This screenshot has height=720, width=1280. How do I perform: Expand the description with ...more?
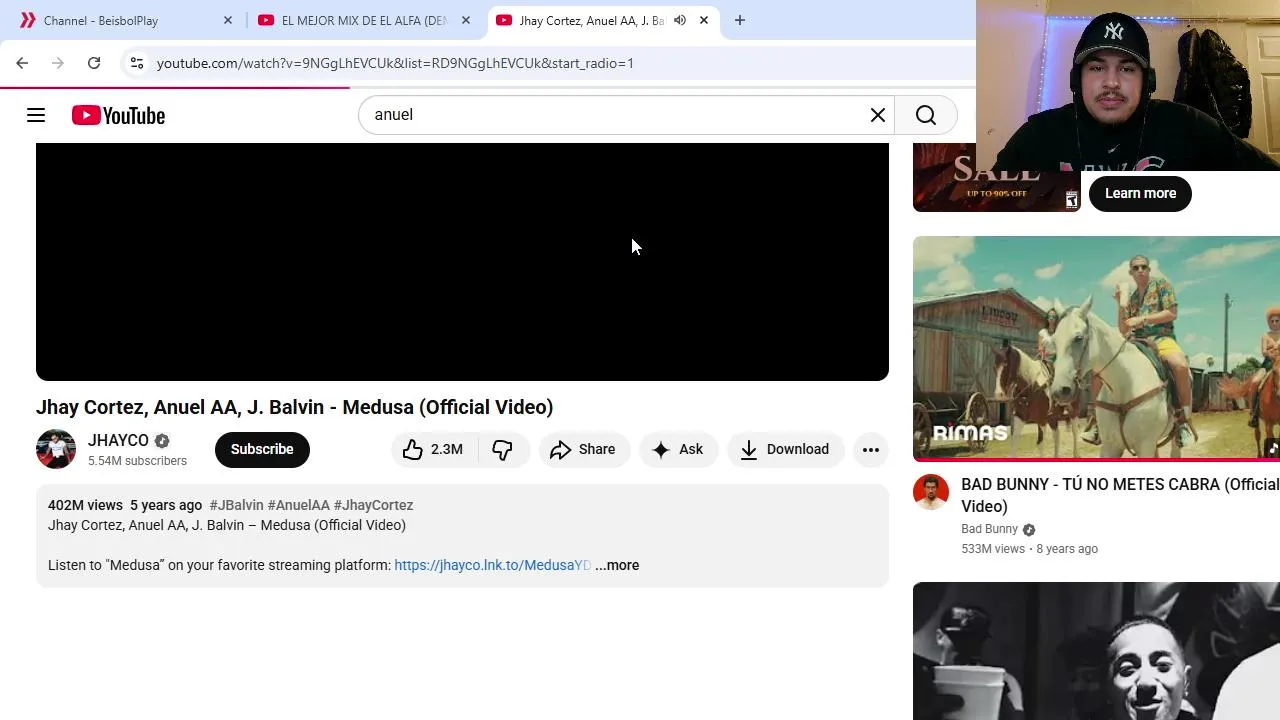617,565
